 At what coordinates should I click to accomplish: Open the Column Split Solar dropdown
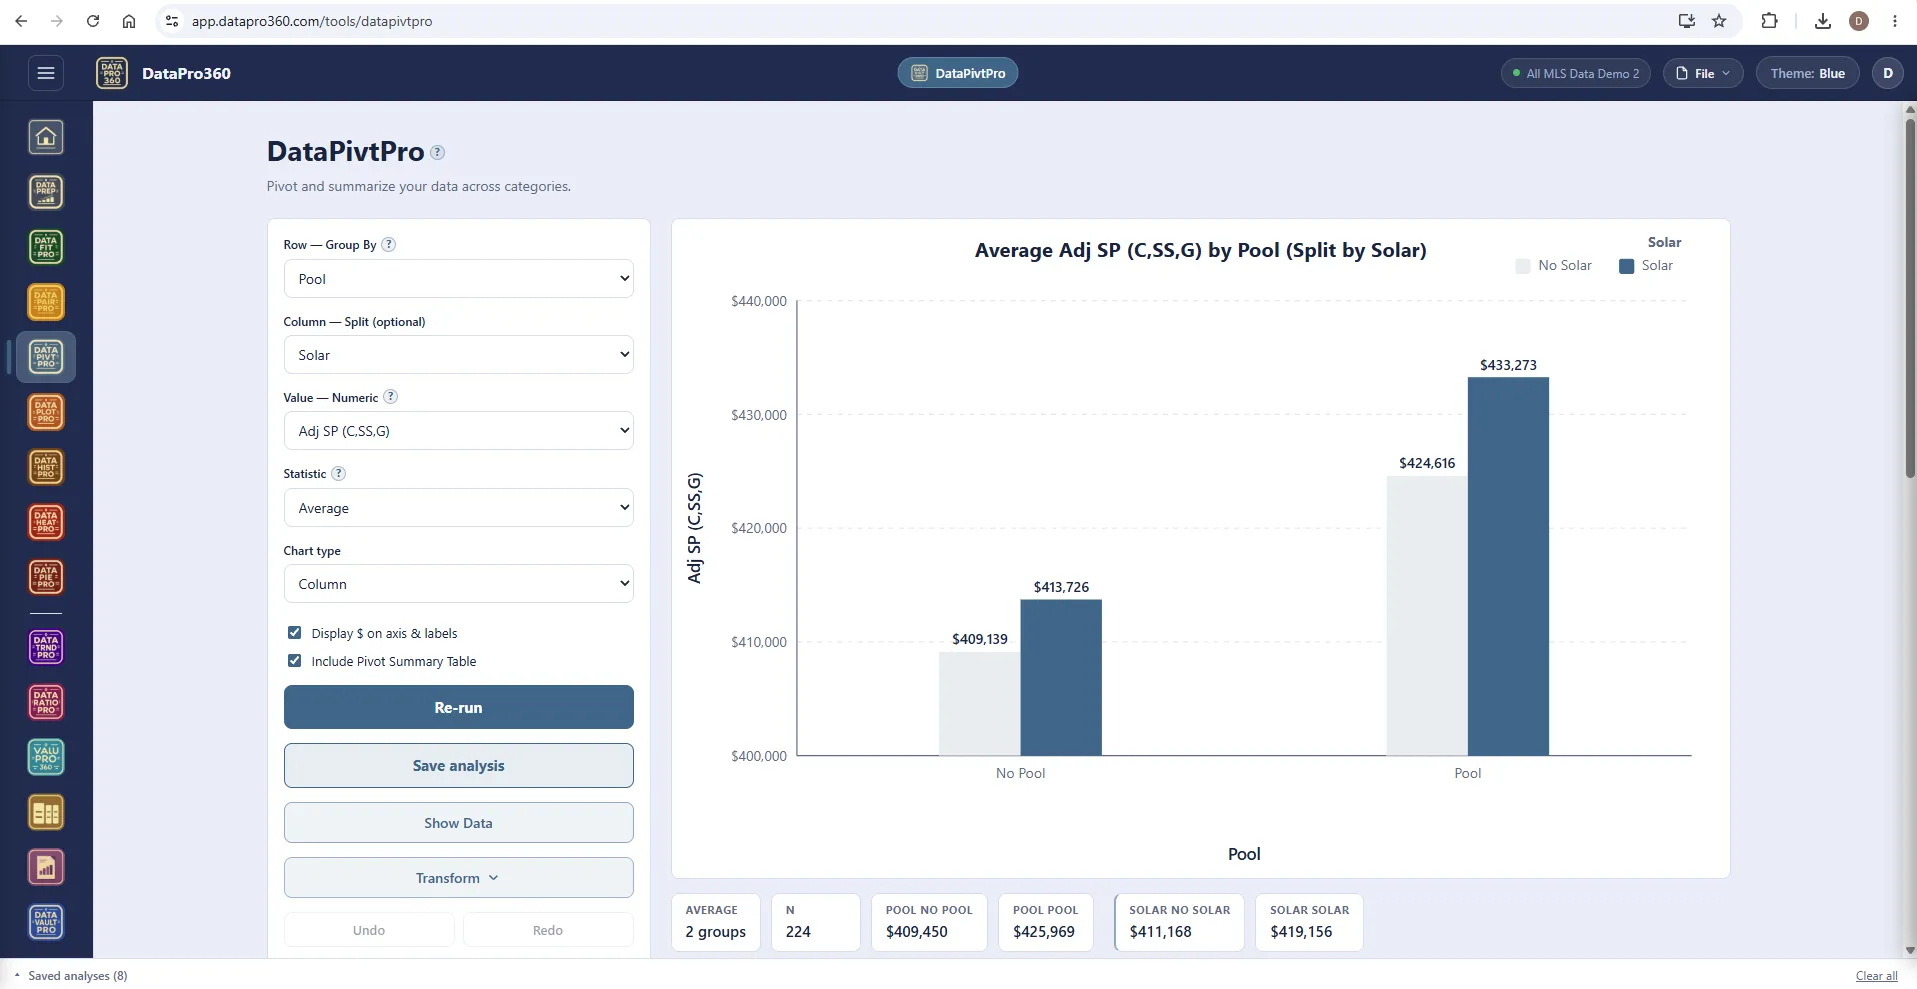(x=458, y=355)
